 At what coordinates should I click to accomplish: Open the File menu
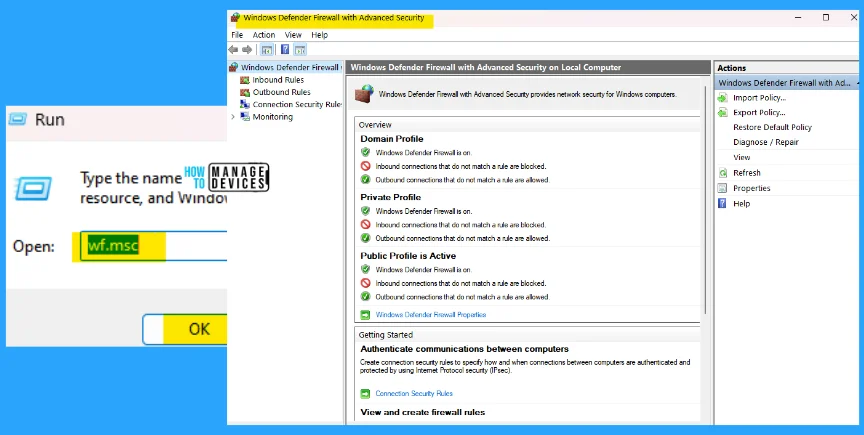tap(237, 35)
